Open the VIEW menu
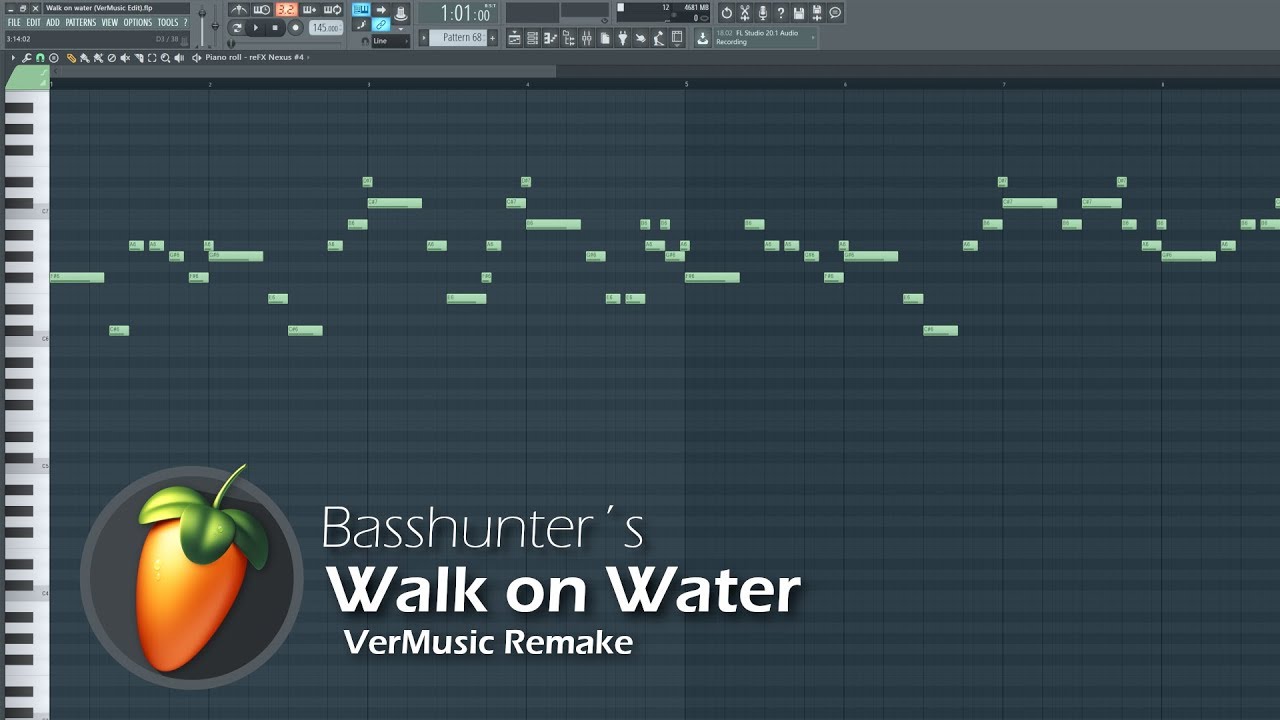1280x720 pixels. 110,22
